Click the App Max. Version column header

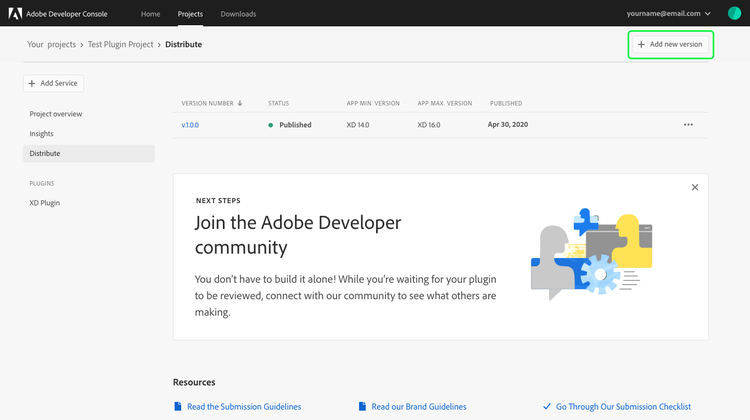tap(445, 103)
